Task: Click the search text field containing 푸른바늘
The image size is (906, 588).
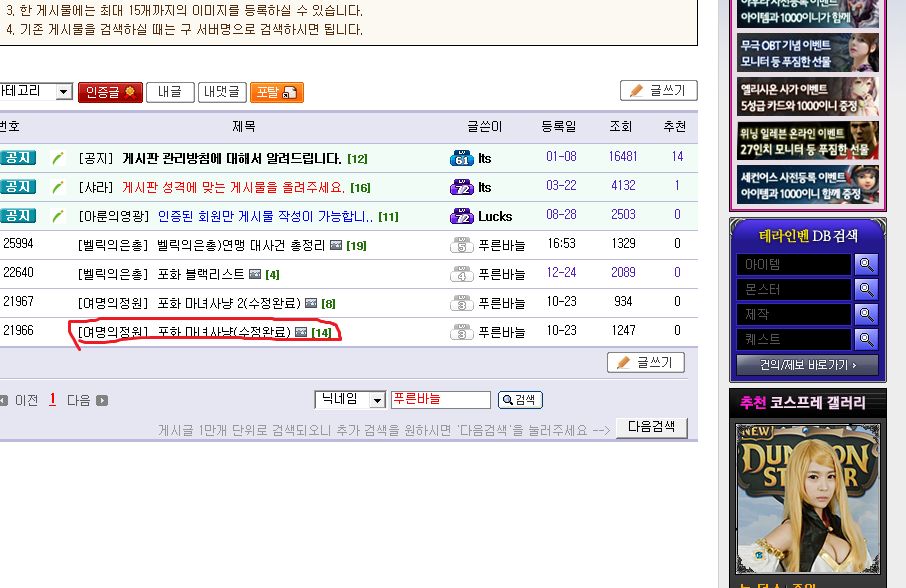Action: (440, 399)
